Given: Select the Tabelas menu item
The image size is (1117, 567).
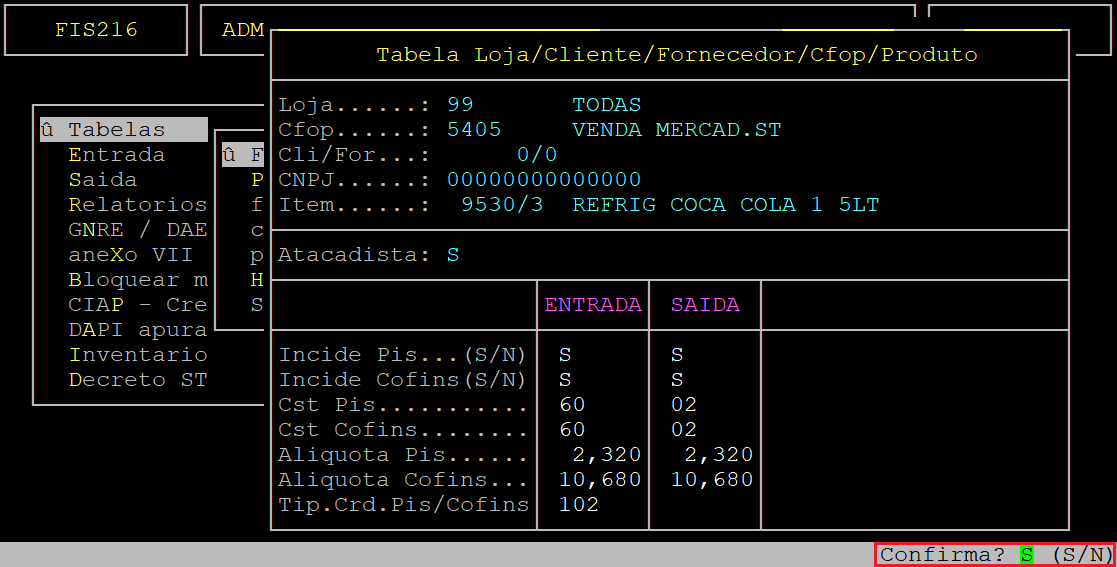Looking at the screenshot, I should tap(116, 130).
